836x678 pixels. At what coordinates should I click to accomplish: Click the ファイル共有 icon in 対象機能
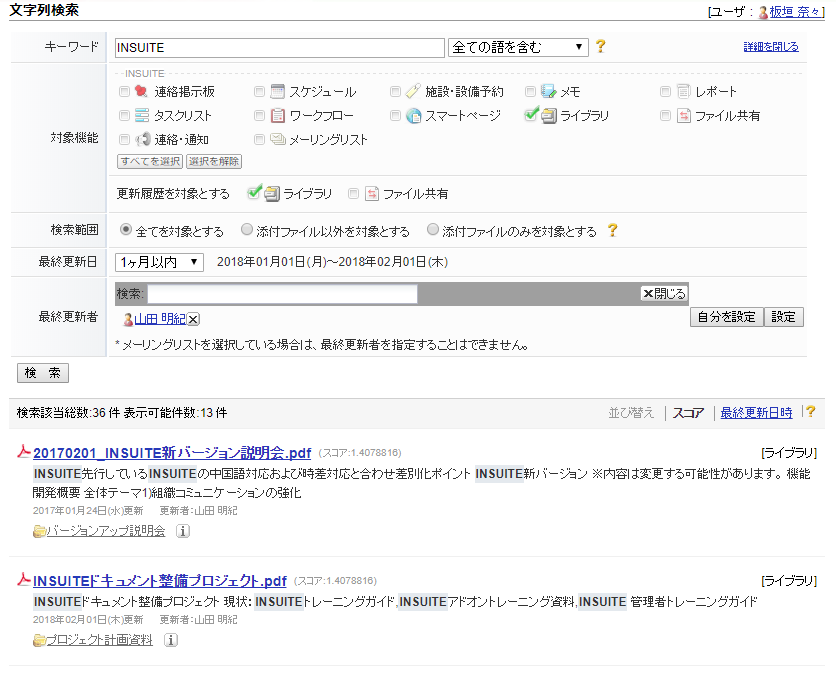coord(684,116)
